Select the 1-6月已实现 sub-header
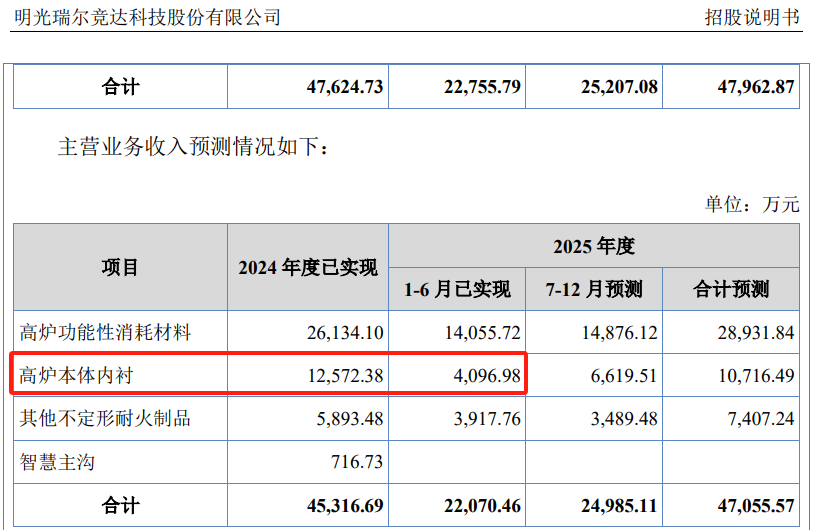The image size is (817, 530). click(457, 290)
